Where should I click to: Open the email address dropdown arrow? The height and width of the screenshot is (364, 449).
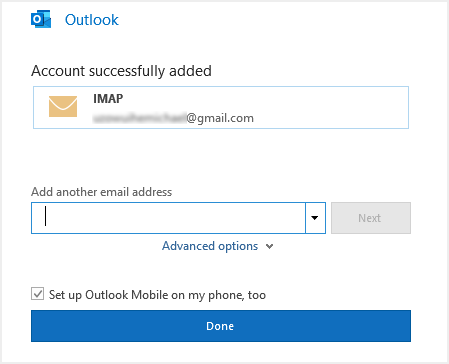pyautogui.click(x=315, y=218)
